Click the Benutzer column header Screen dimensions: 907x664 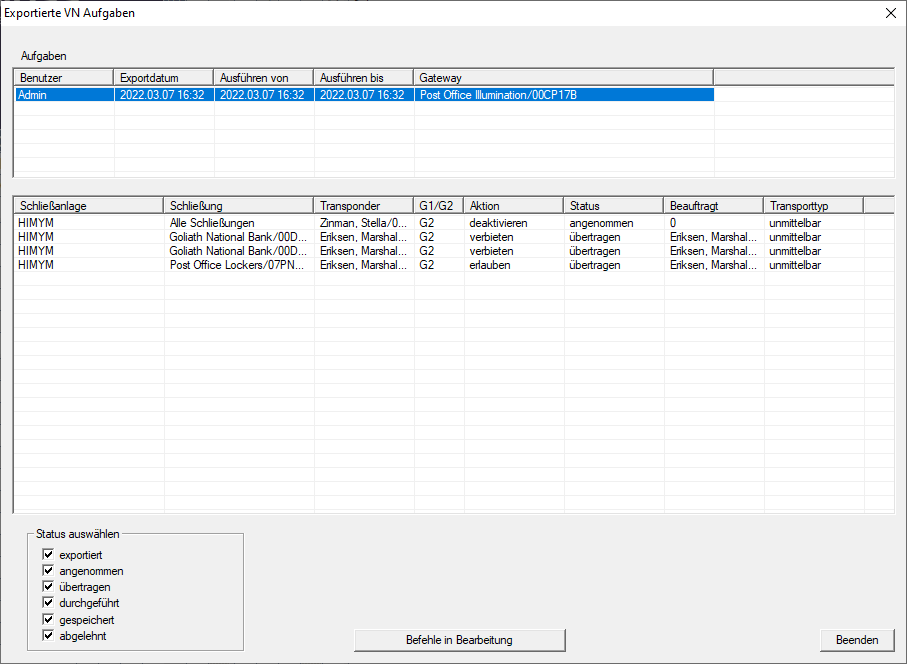tap(64, 77)
